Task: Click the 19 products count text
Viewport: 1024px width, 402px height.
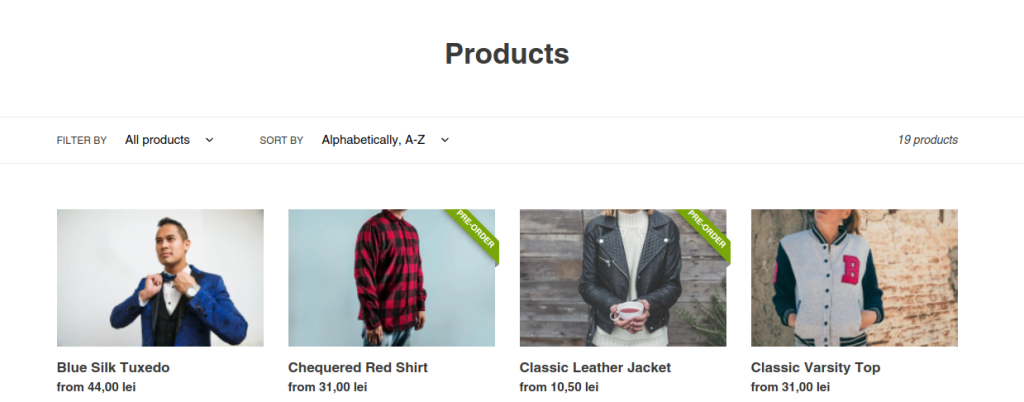Action: pos(927,140)
